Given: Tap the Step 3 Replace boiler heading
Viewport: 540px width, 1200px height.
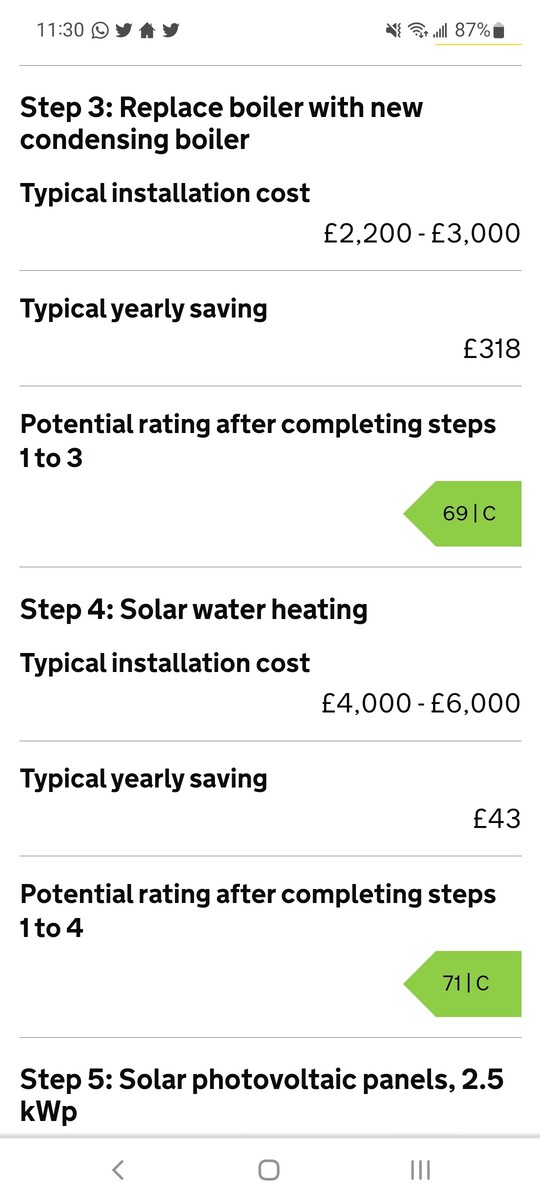Looking at the screenshot, I should point(222,123).
